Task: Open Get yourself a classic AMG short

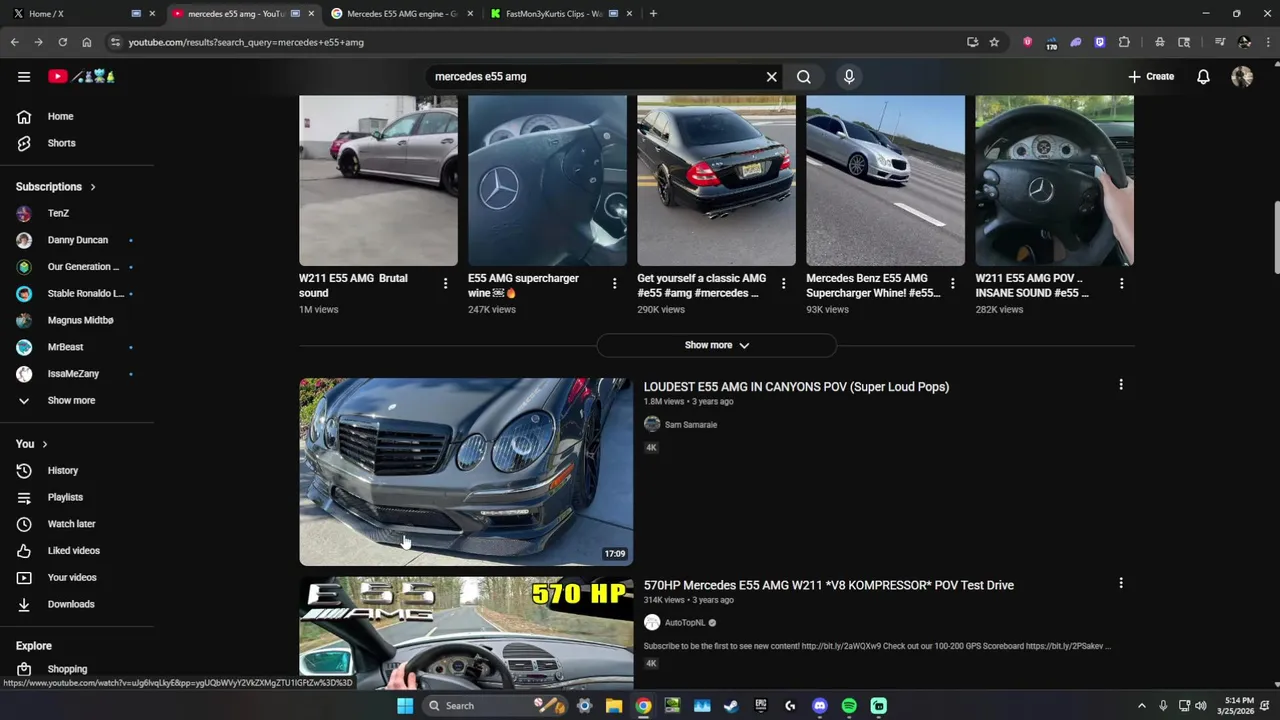Action: [x=716, y=181]
